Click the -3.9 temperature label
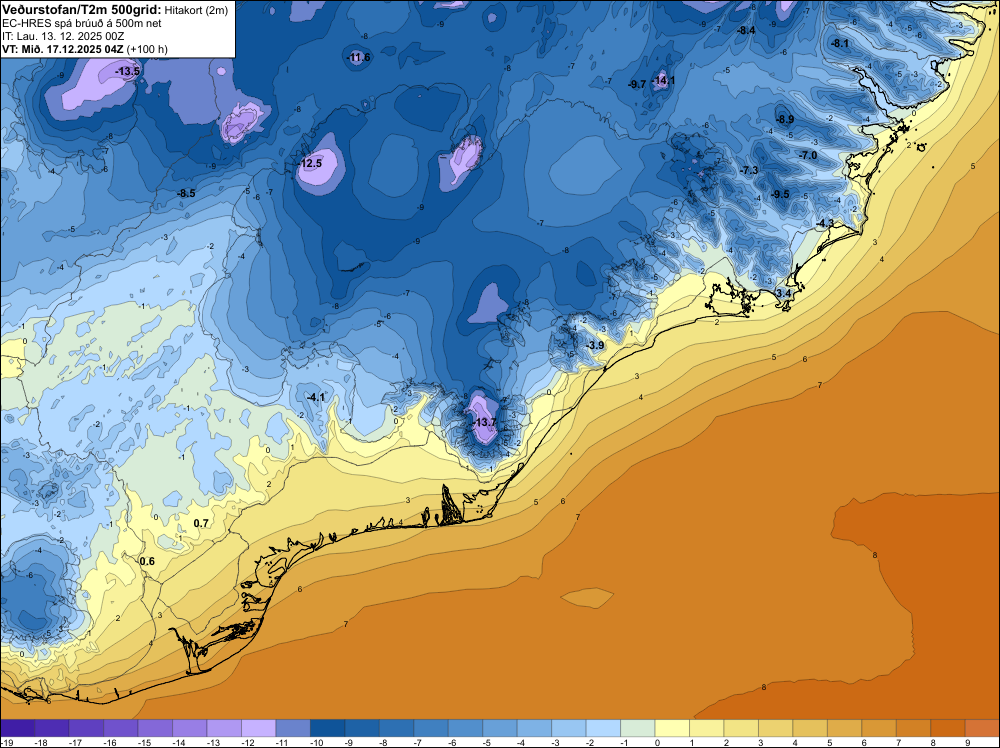 594,345
